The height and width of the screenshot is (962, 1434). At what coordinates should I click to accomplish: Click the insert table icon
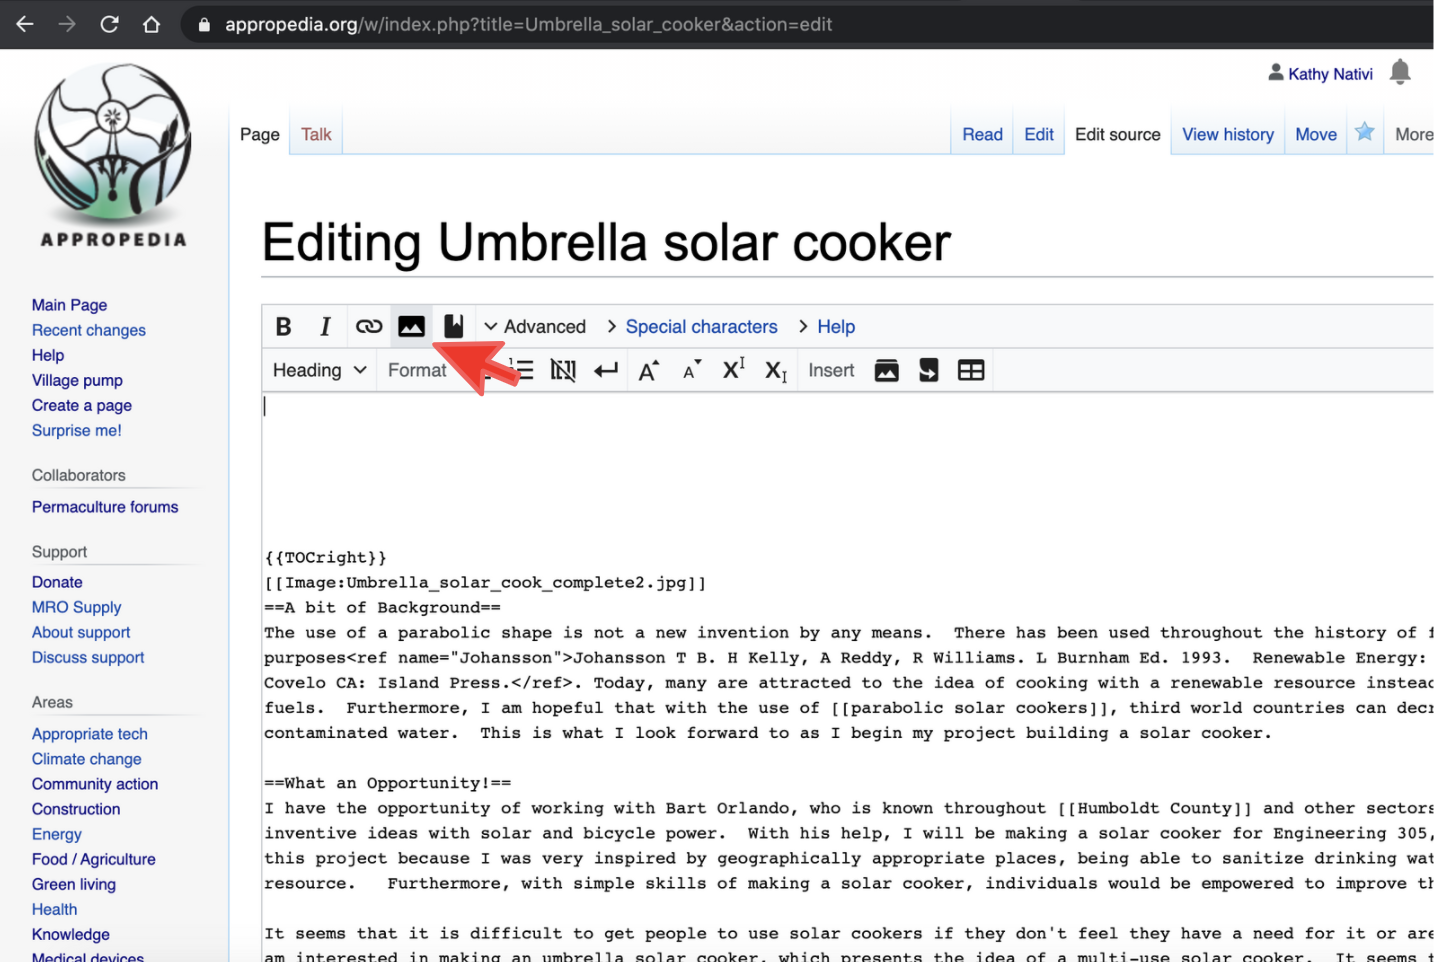pos(970,371)
